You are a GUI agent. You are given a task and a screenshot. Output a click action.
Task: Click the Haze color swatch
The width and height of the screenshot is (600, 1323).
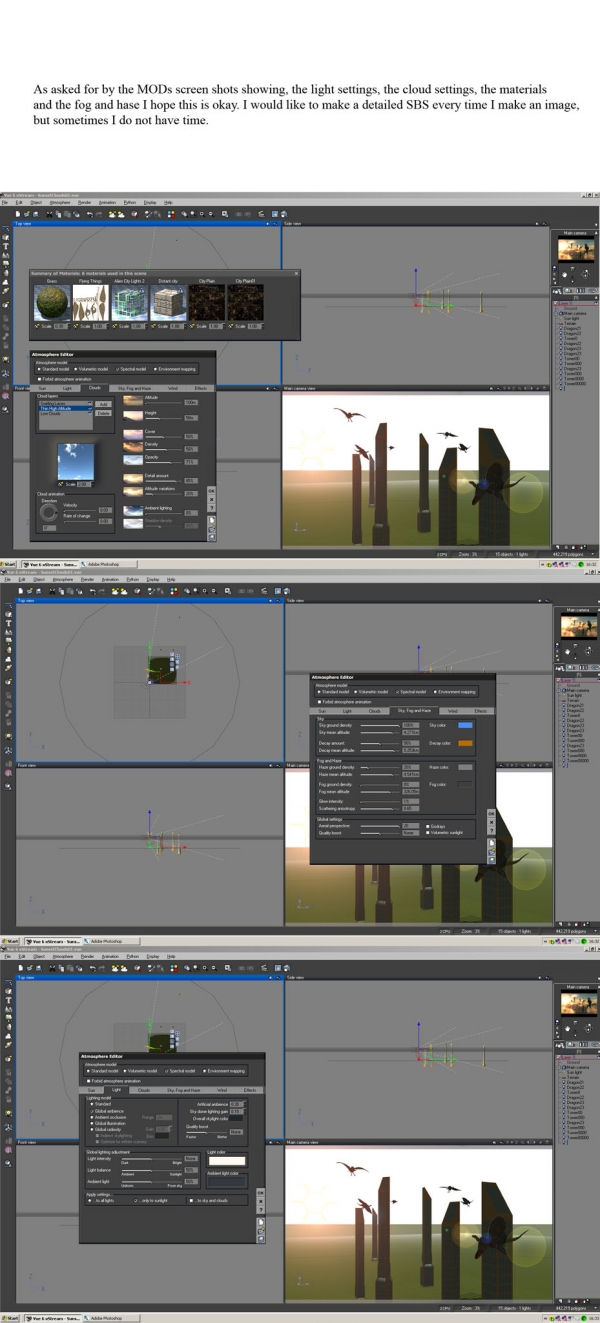coord(465,767)
